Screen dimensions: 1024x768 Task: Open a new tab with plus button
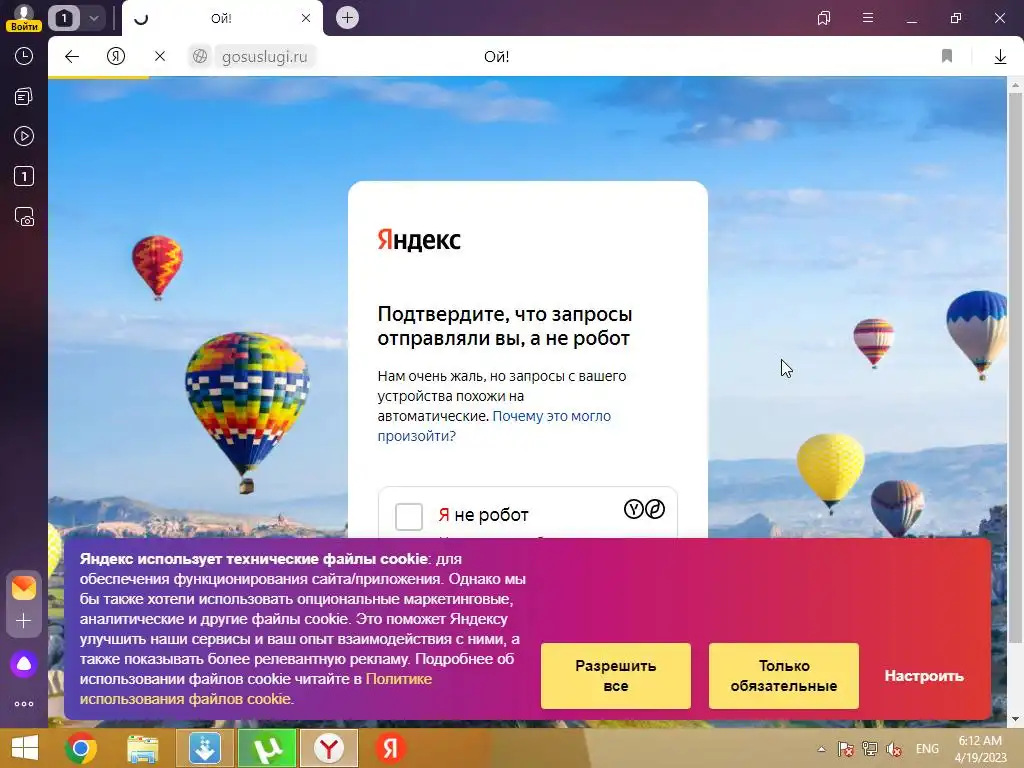click(347, 18)
